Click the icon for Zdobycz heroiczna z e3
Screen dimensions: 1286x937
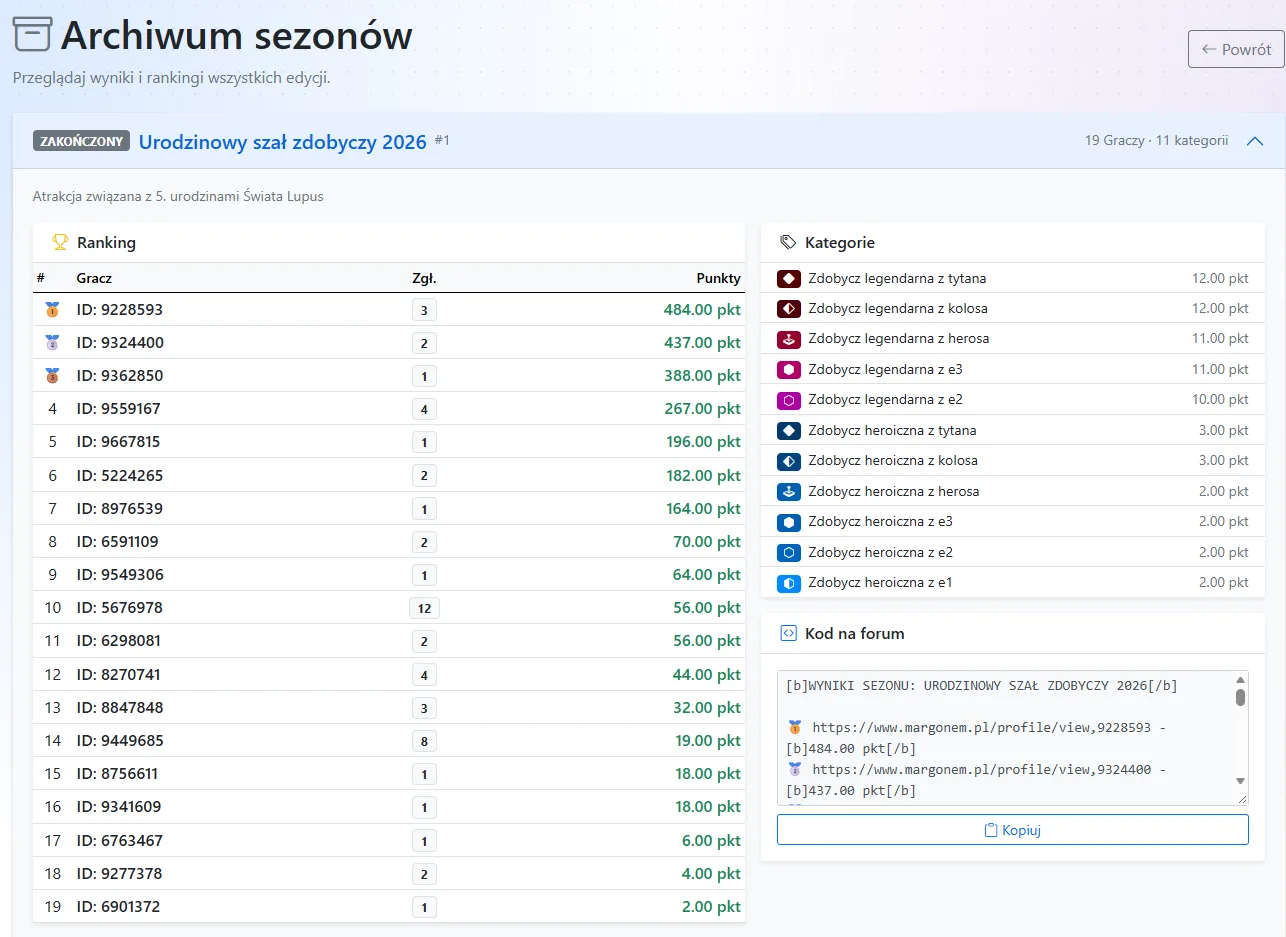tap(789, 522)
